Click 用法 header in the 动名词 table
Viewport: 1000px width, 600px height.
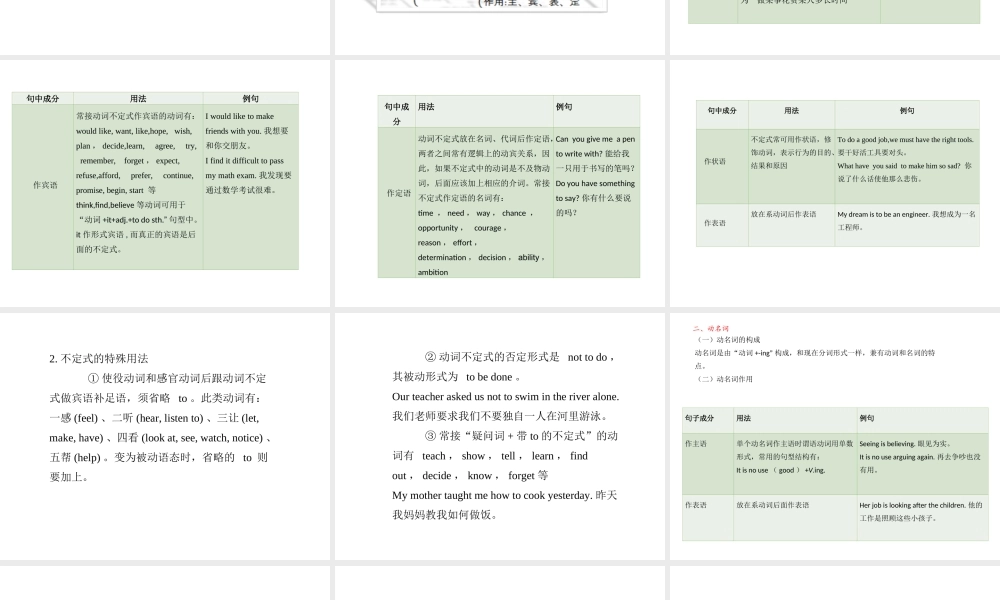pos(744,418)
